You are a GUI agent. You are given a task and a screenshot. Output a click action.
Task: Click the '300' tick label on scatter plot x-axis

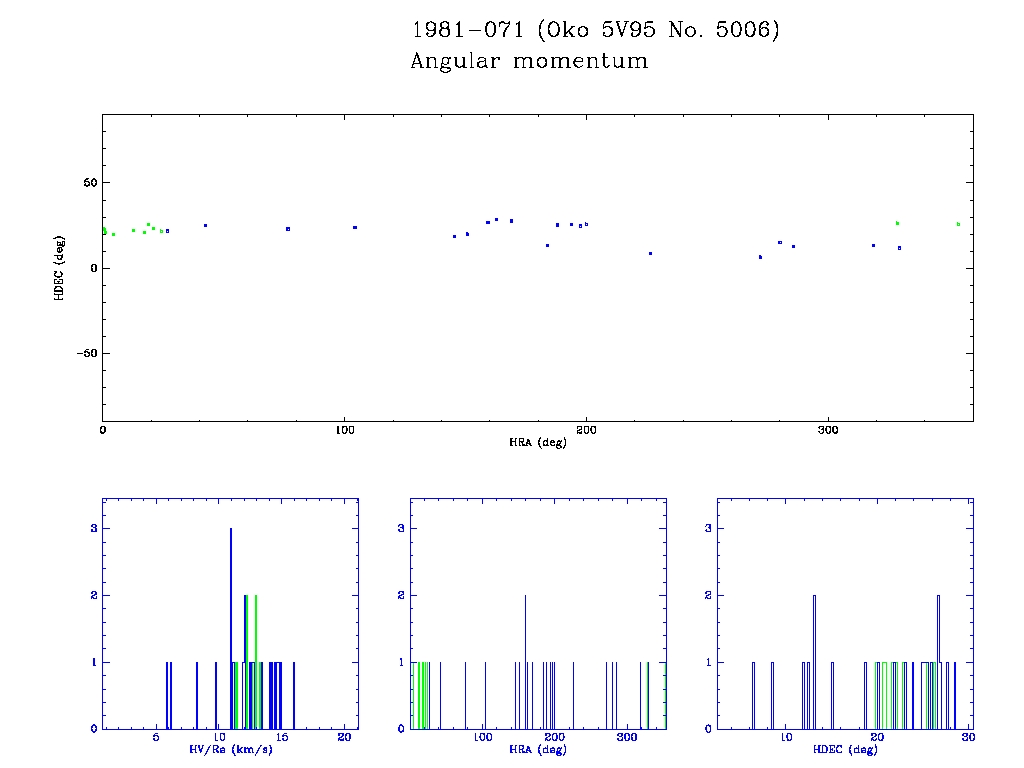point(828,430)
